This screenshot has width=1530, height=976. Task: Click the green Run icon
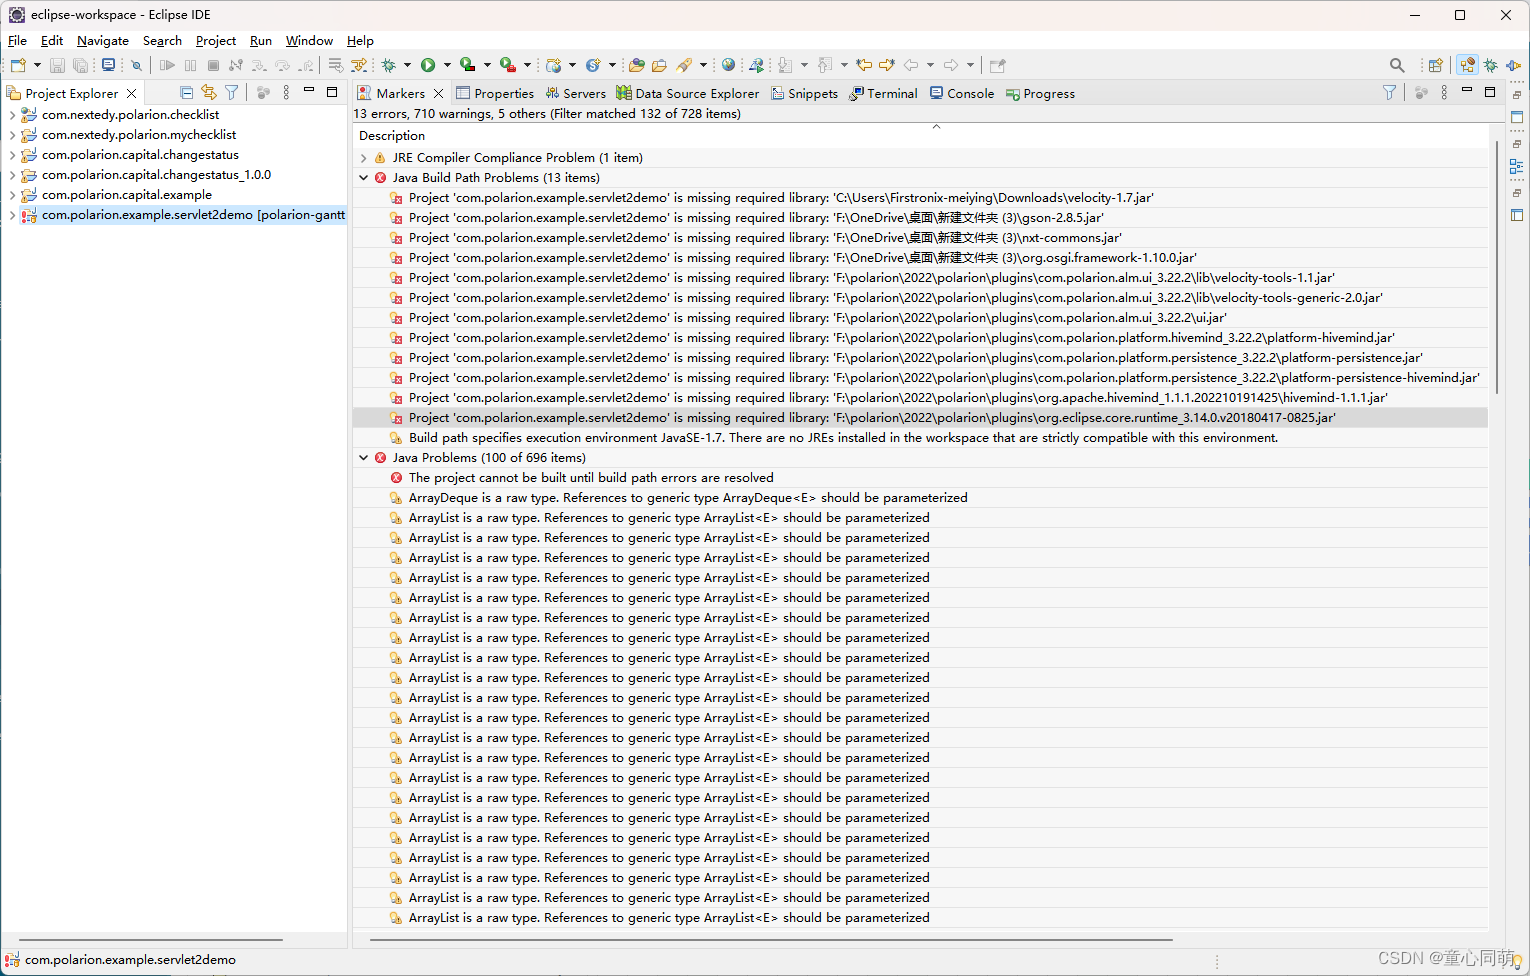click(428, 65)
